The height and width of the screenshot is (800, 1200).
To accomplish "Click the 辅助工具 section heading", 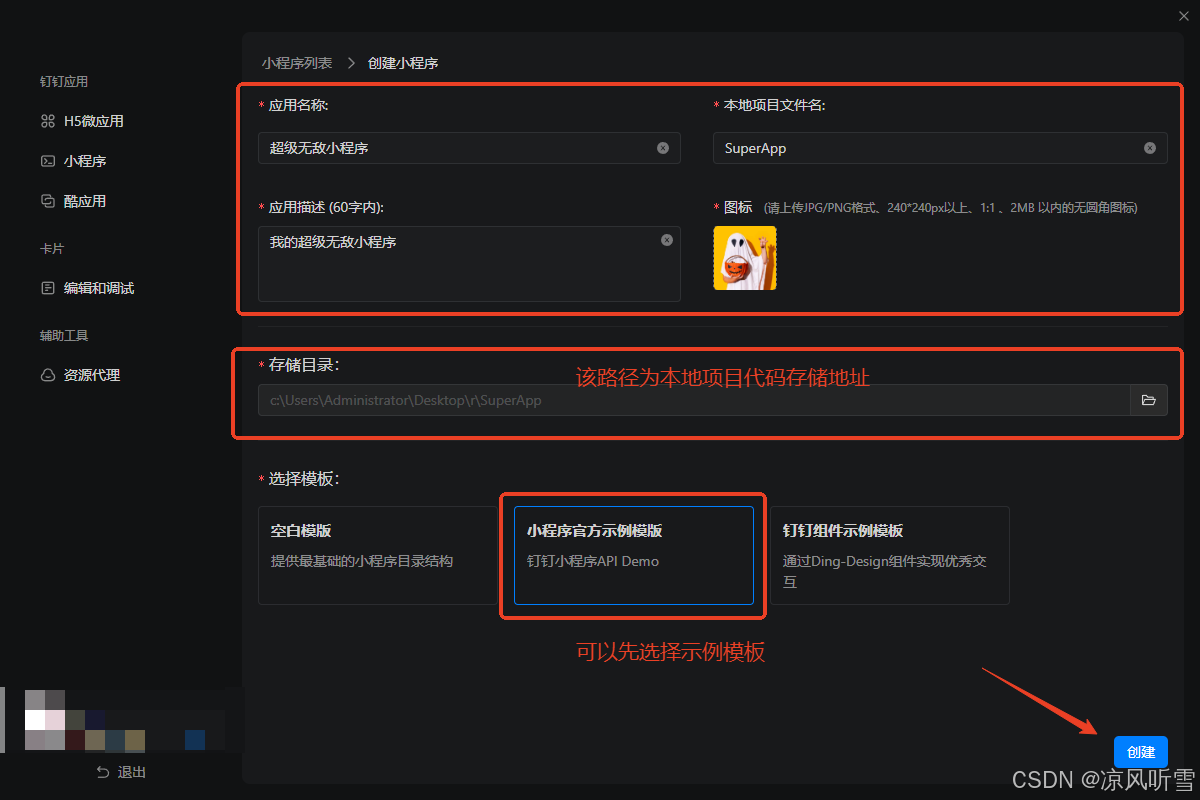I will (64, 335).
